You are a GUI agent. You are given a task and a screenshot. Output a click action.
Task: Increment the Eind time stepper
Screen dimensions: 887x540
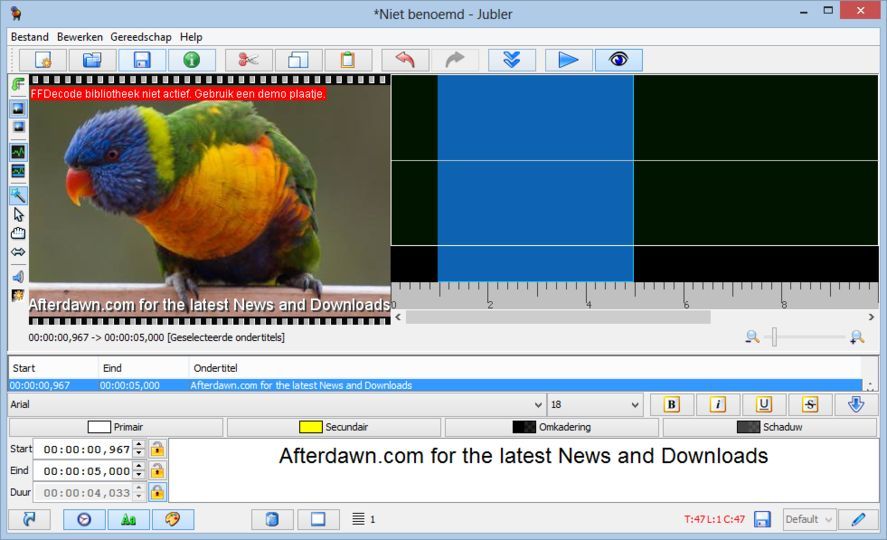click(139, 466)
